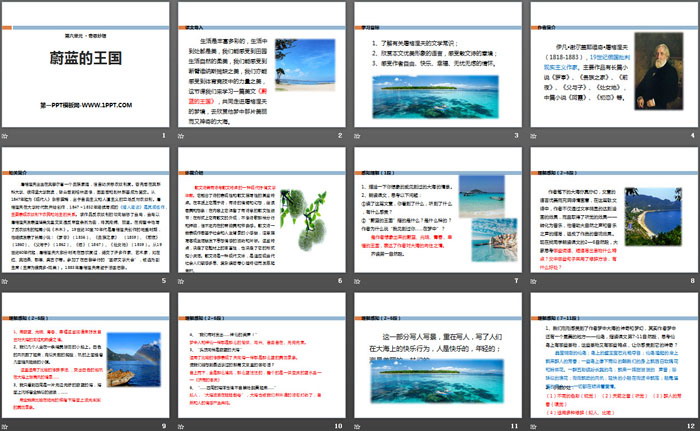Viewport: 700px width, 431px height.
Task: Click the transition star icon beneath slide 3
Action: [356, 135]
